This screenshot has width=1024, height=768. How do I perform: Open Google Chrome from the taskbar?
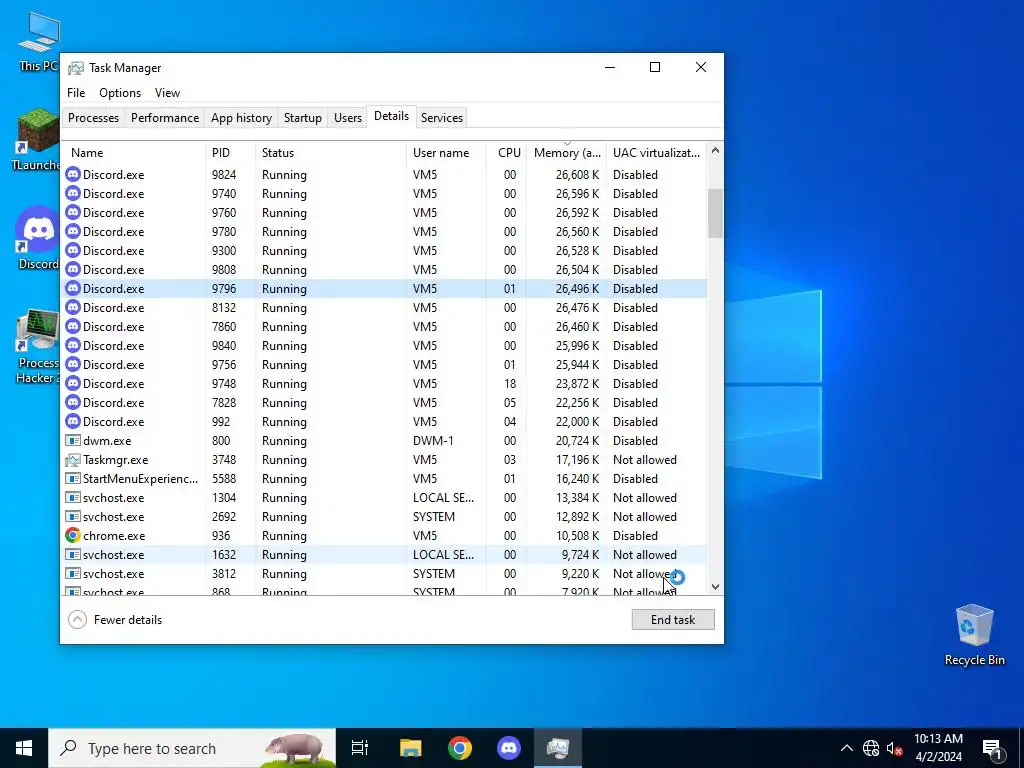460,748
